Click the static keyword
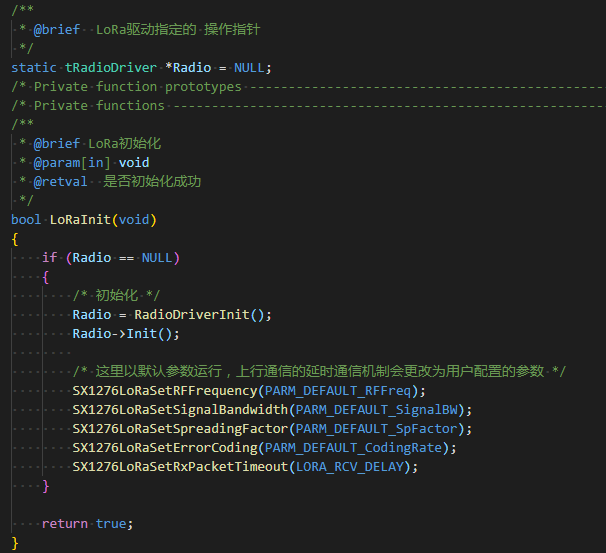The width and height of the screenshot is (606, 553). [34, 68]
